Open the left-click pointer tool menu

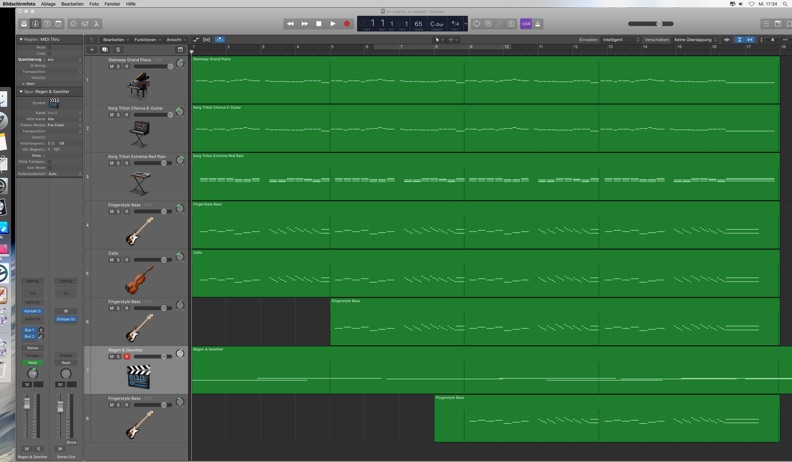pyautogui.click(x=439, y=39)
